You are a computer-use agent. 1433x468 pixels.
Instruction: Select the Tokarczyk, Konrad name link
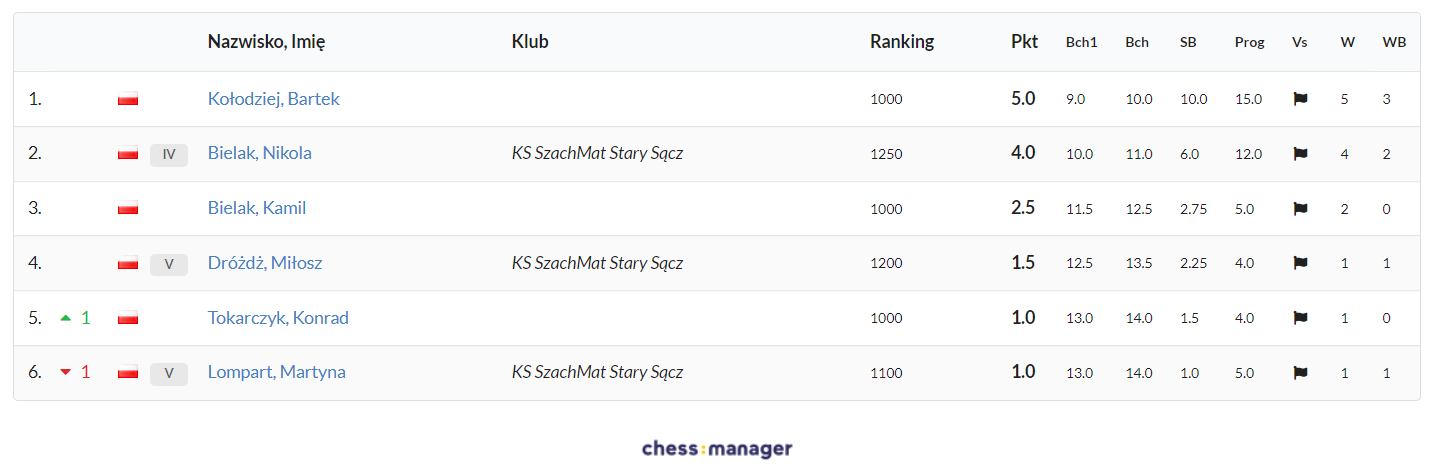point(277,318)
